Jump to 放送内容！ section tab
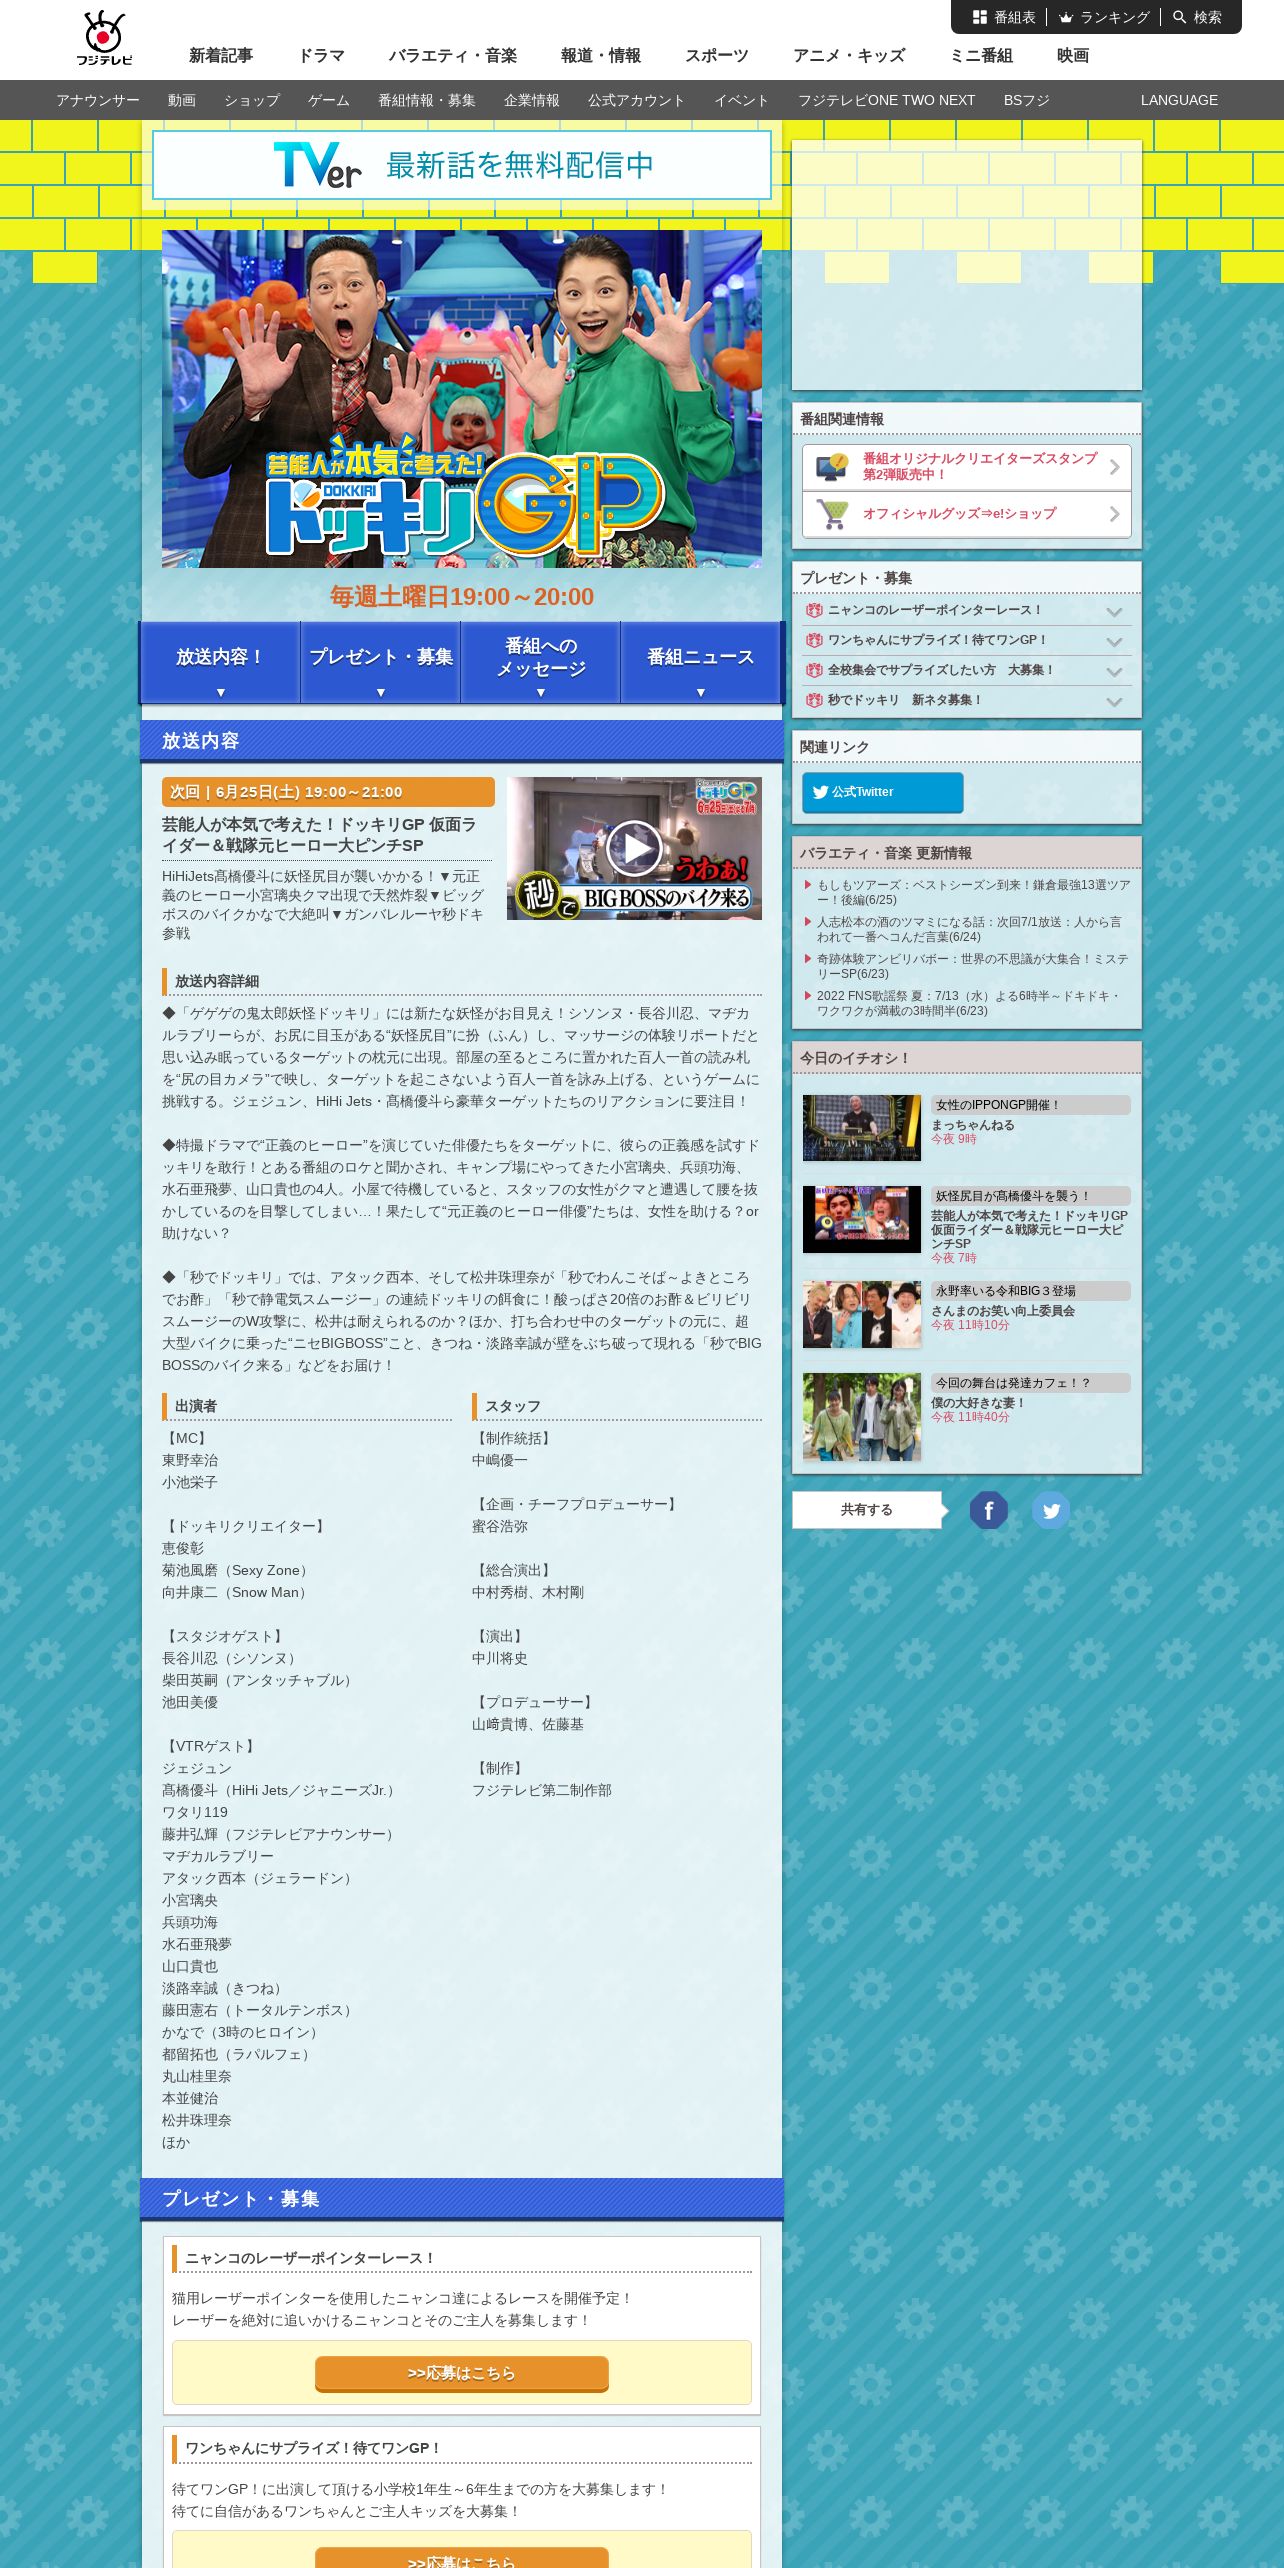Viewport: 1284px width, 2568px height. (220, 662)
